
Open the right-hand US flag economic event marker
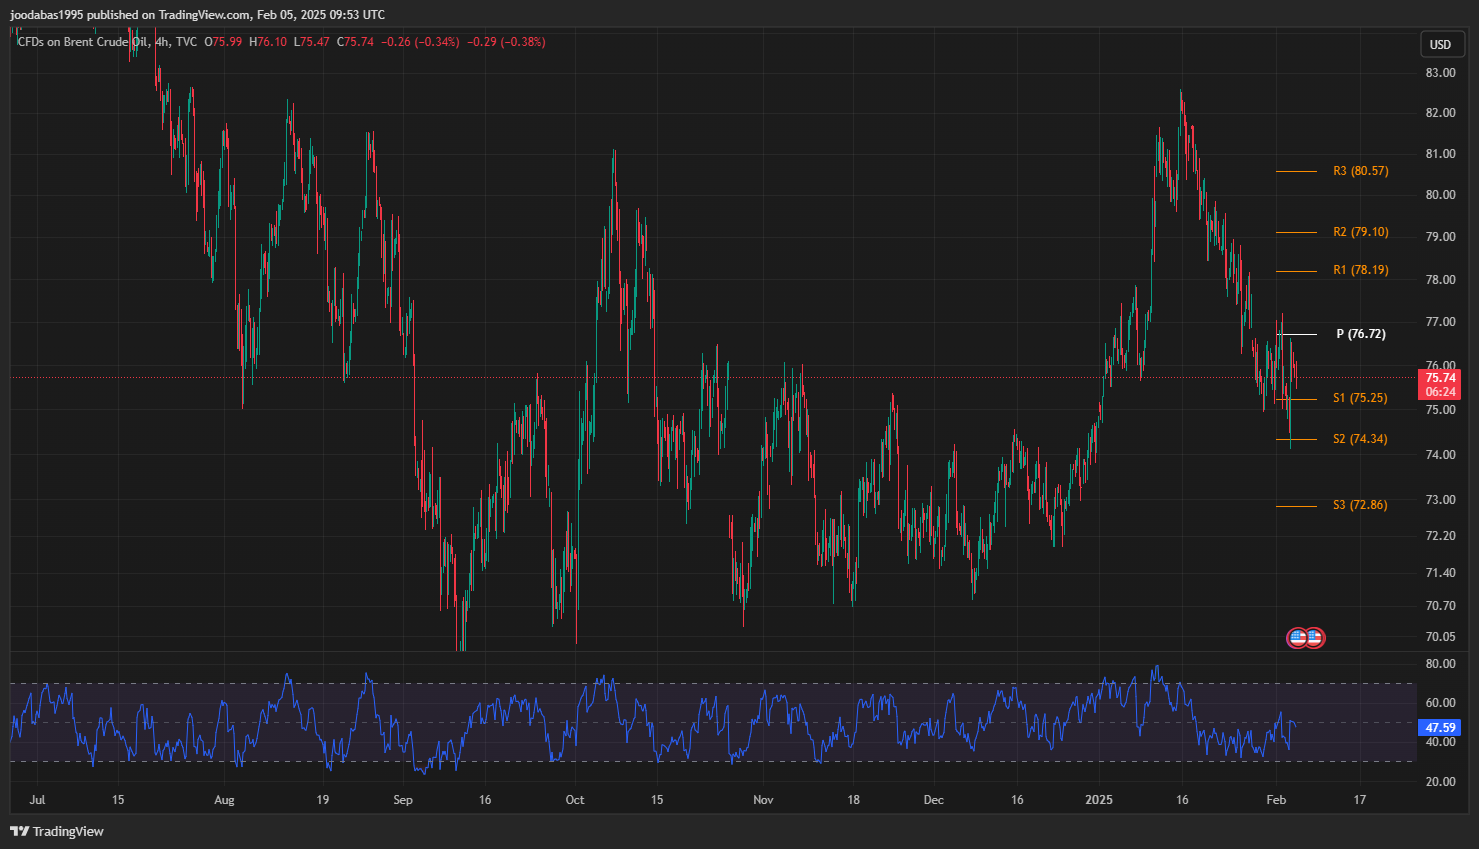1314,637
